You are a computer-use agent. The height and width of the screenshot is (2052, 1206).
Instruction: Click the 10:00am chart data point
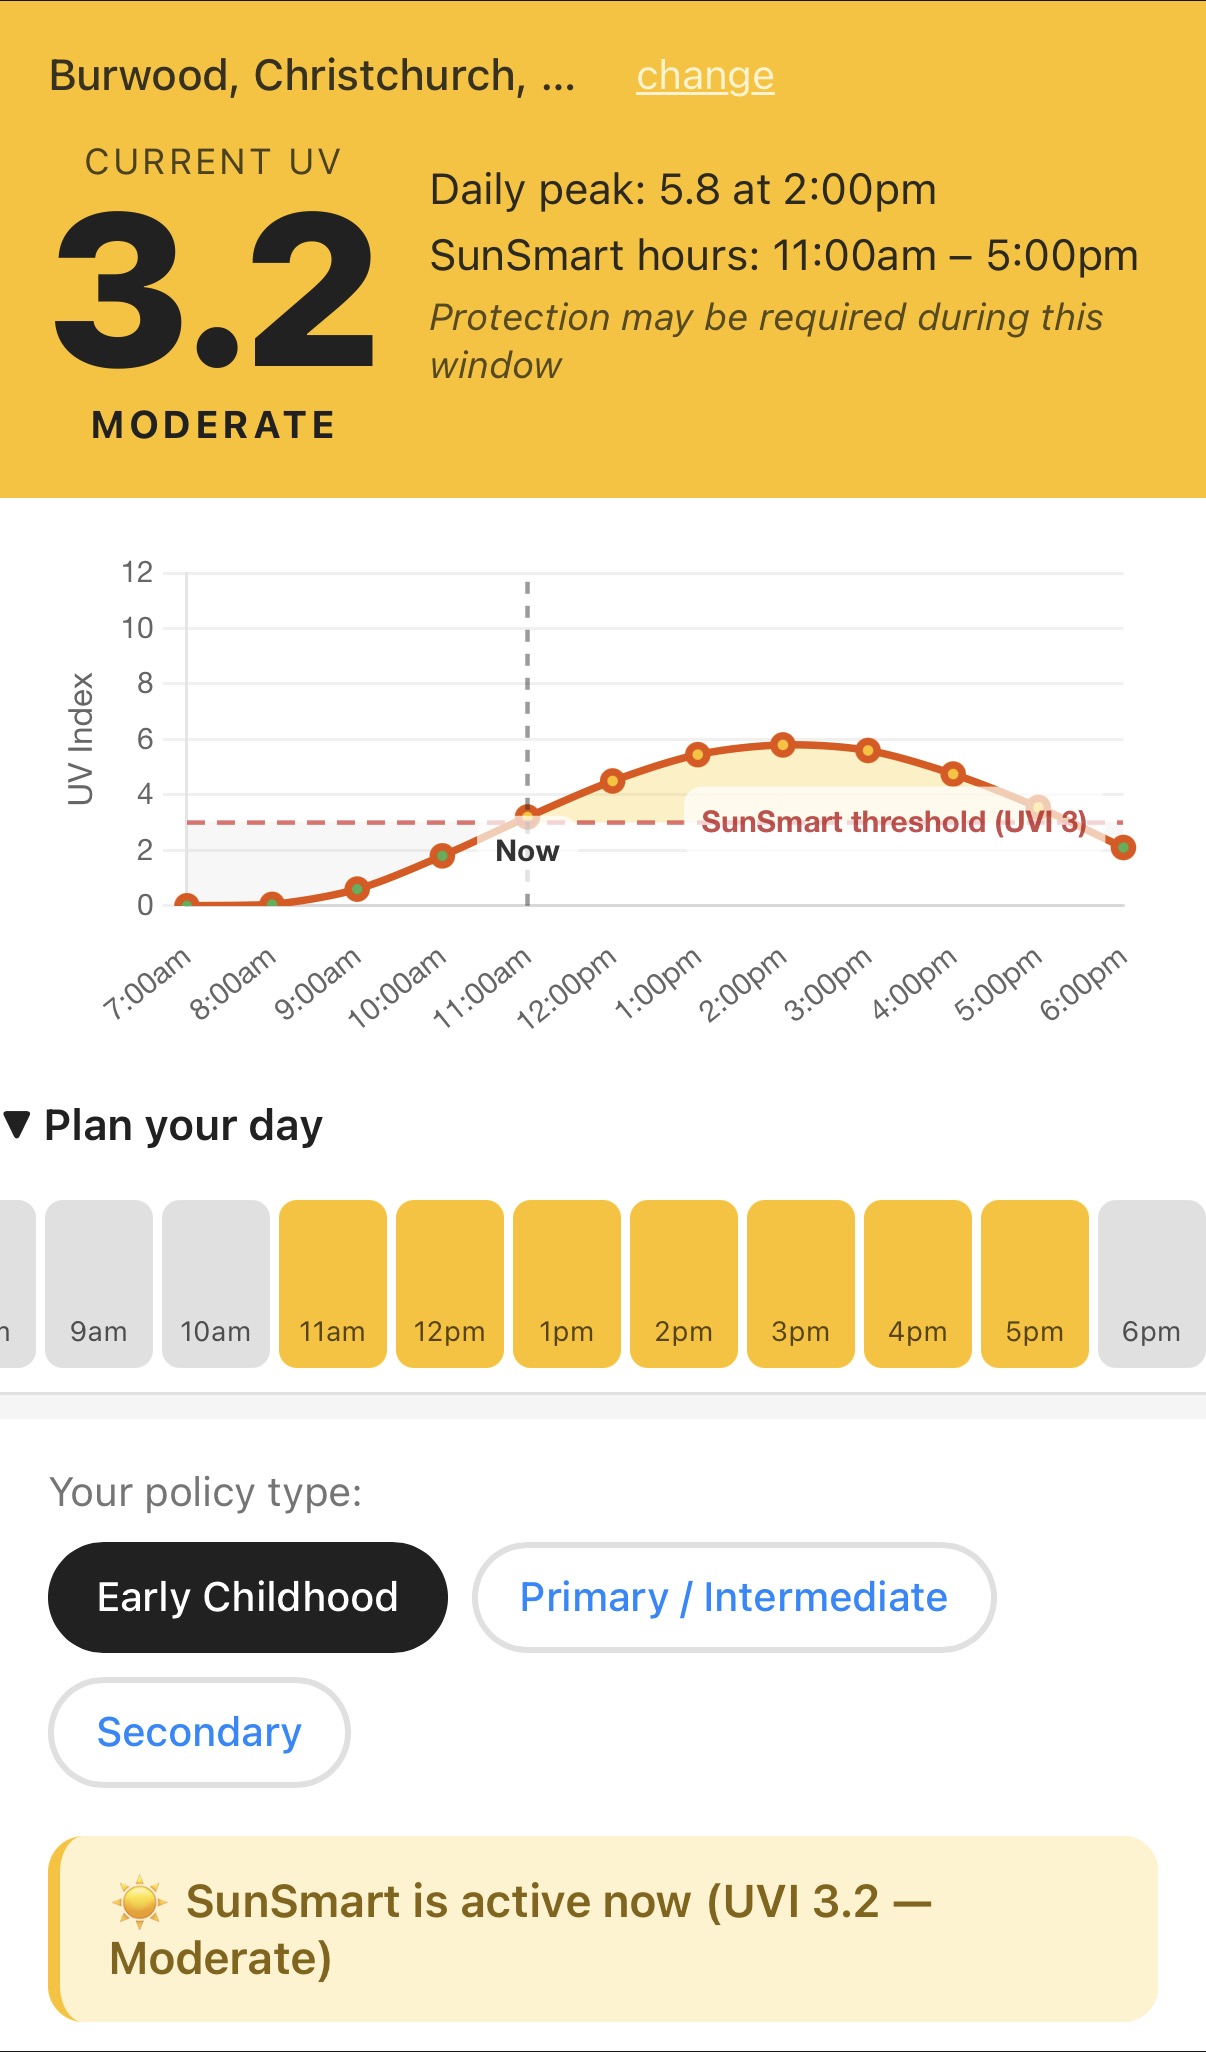(442, 855)
